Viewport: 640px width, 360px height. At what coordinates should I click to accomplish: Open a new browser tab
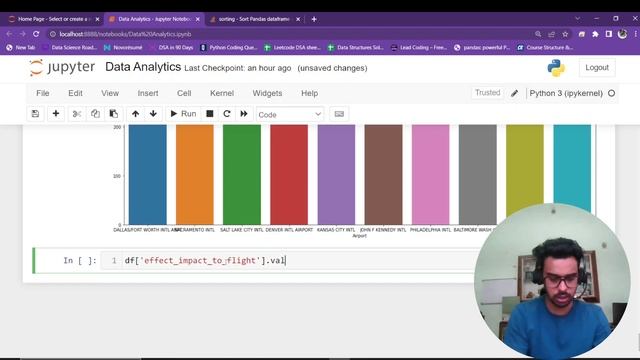coord(314,19)
